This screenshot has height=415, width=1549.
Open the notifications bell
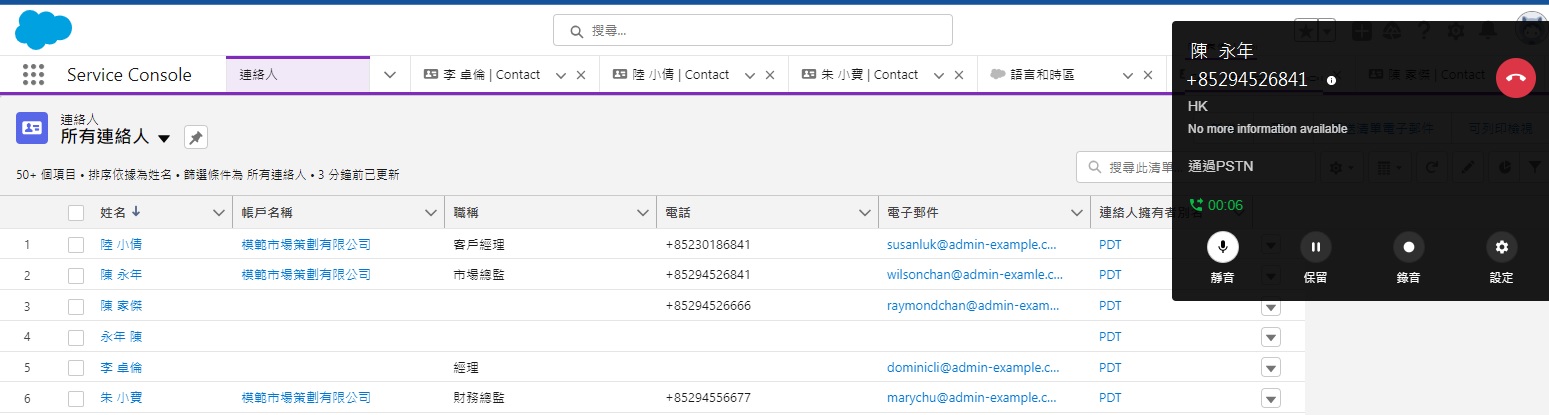pyautogui.click(x=1488, y=31)
